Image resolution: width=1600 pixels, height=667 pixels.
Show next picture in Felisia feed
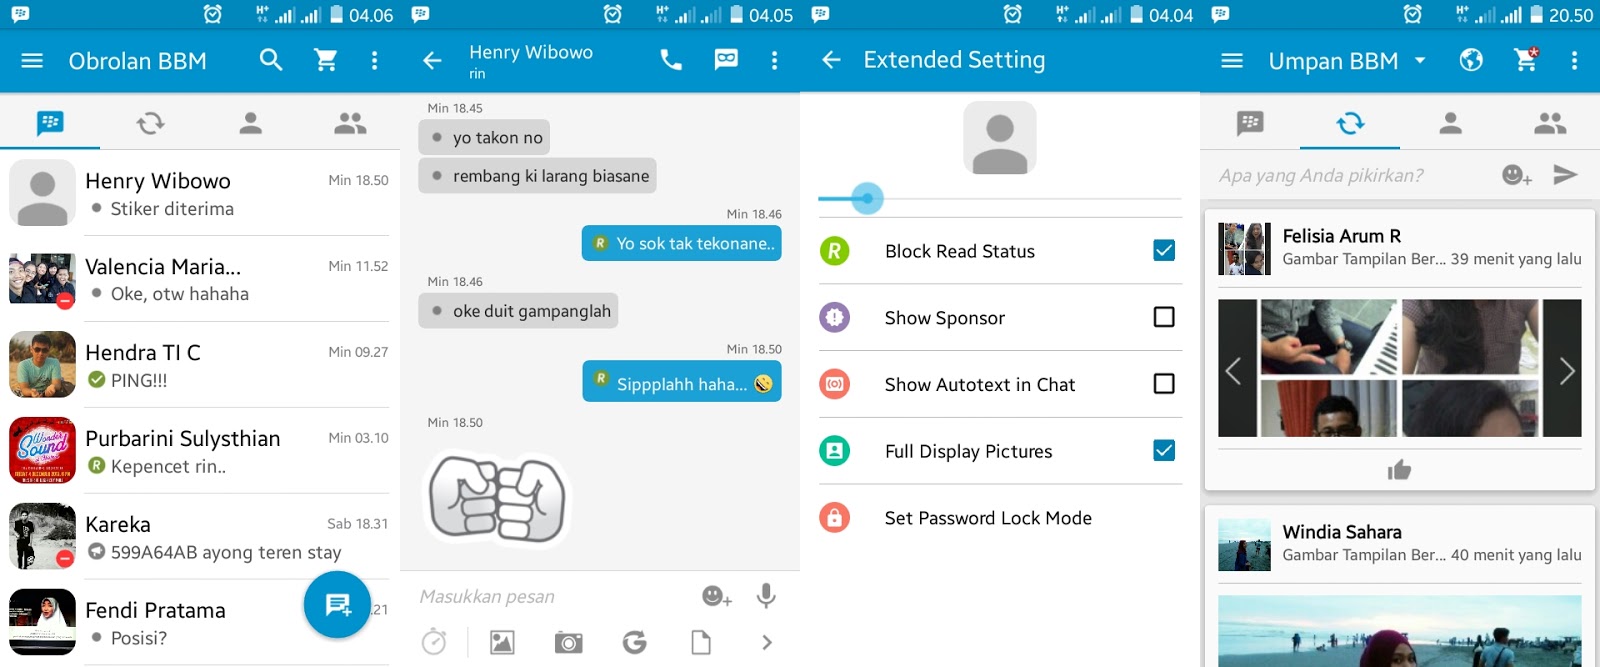coord(1566,371)
